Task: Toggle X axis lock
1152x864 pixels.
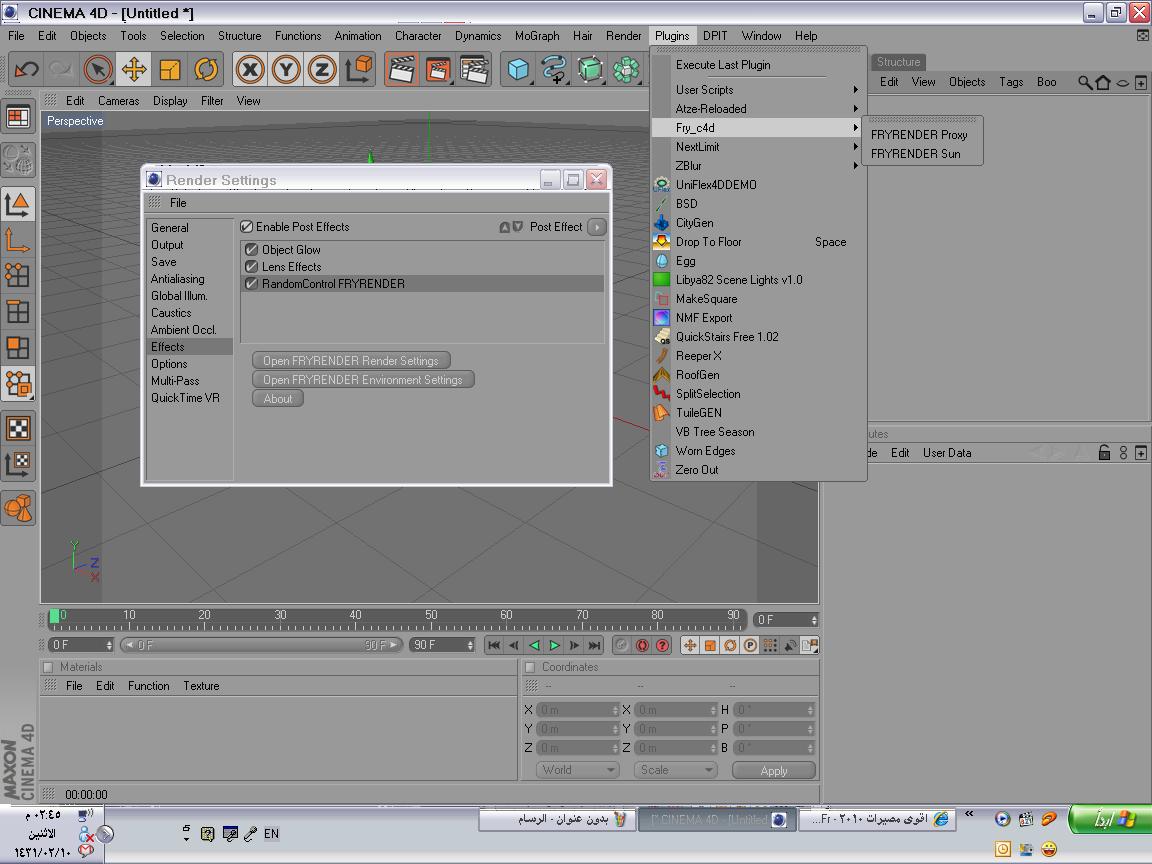Action: (x=250, y=70)
